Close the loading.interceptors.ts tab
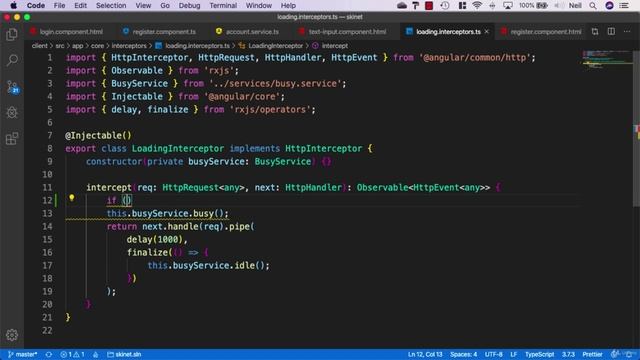This screenshot has height=360, width=640. pyautogui.click(x=487, y=31)
